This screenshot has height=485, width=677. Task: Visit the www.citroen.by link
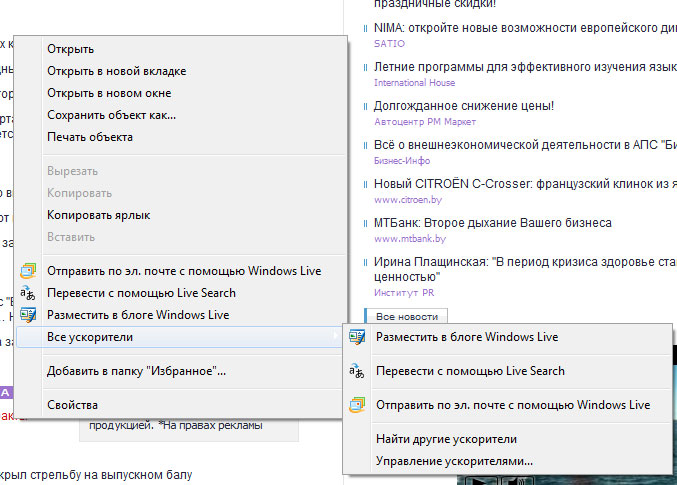408,200
